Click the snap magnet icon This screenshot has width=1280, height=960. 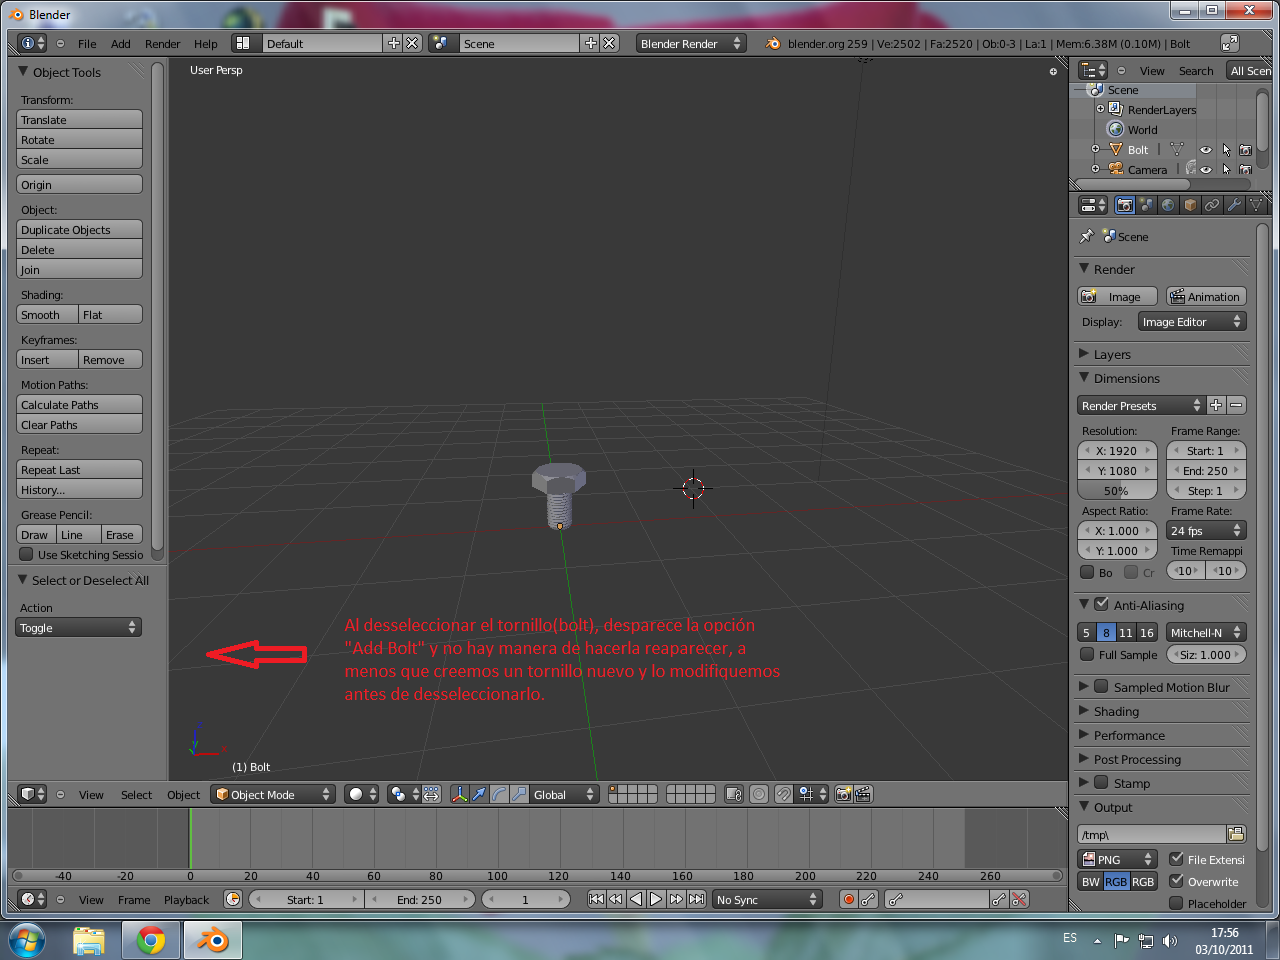coord(784,794)
